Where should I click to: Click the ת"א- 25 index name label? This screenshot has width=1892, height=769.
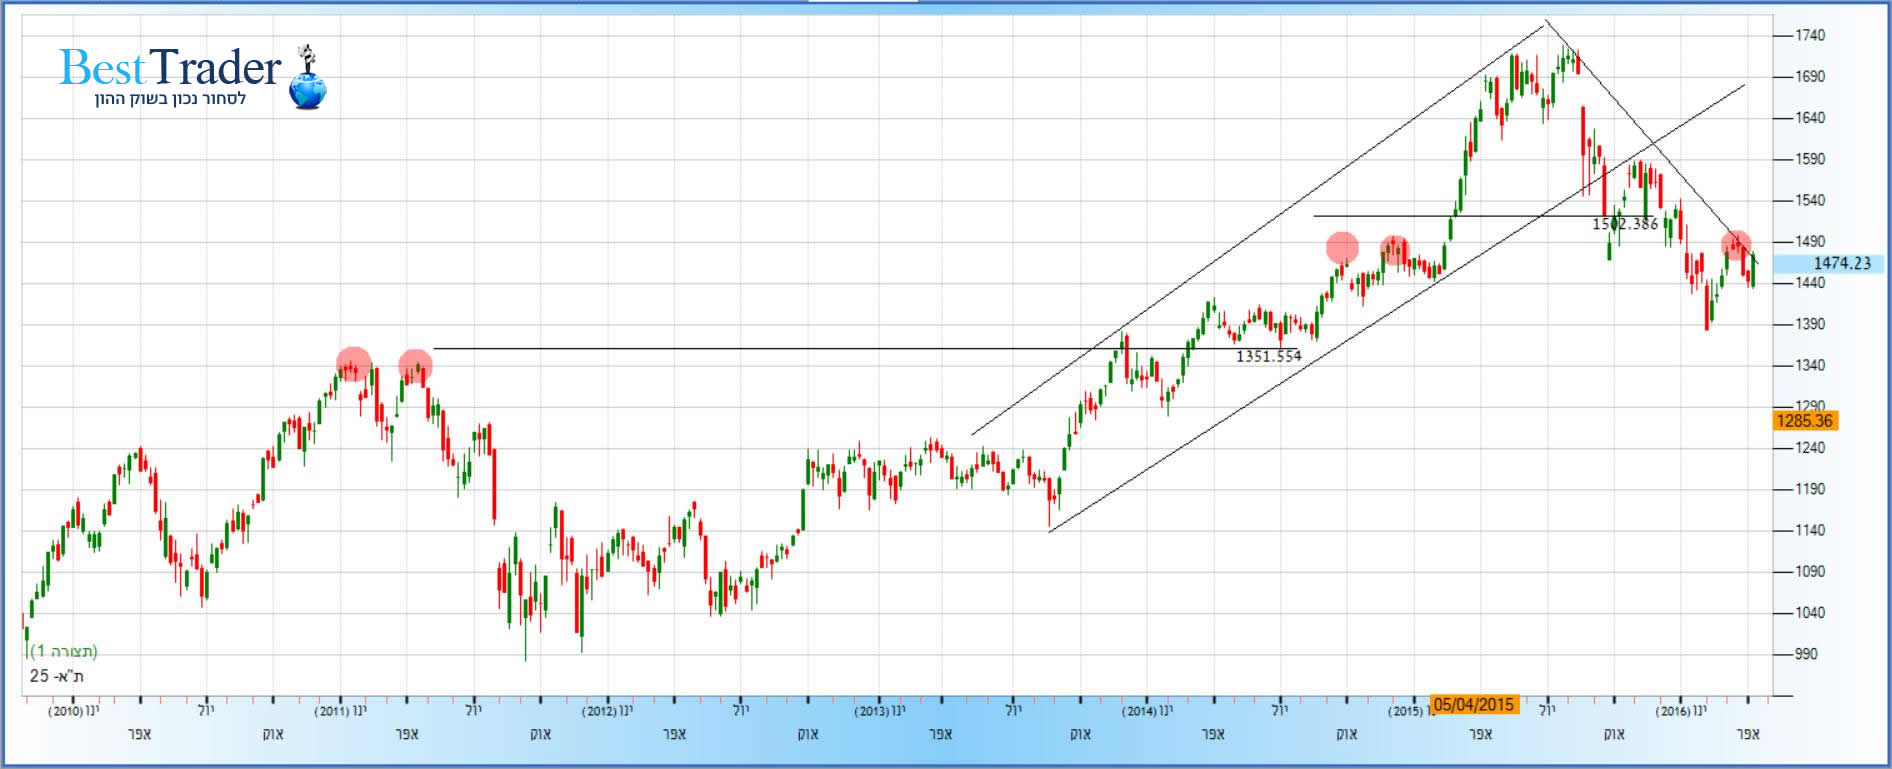(x=56, y=676)
